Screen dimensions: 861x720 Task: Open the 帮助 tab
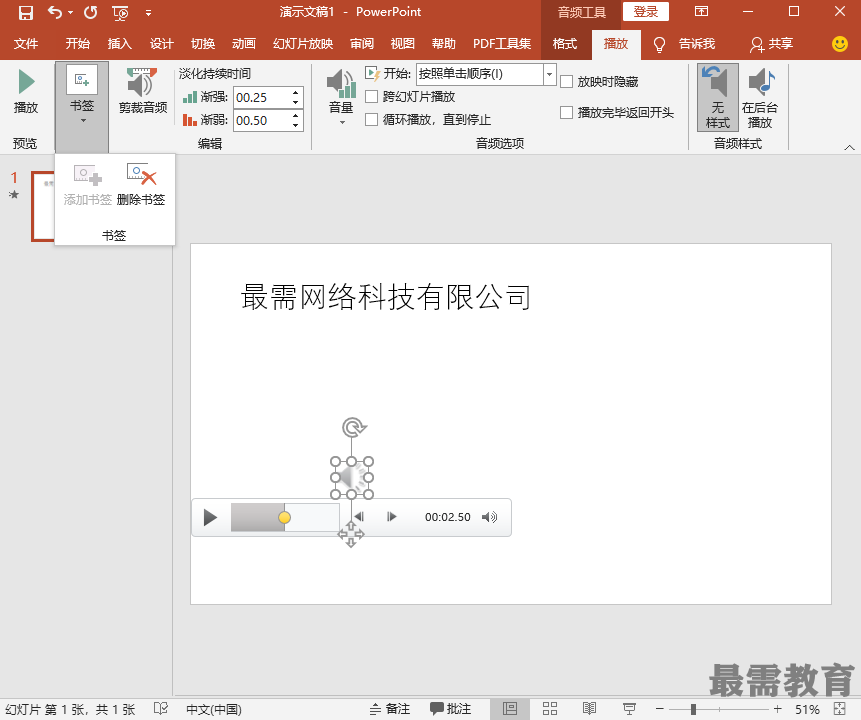point(444,43)
